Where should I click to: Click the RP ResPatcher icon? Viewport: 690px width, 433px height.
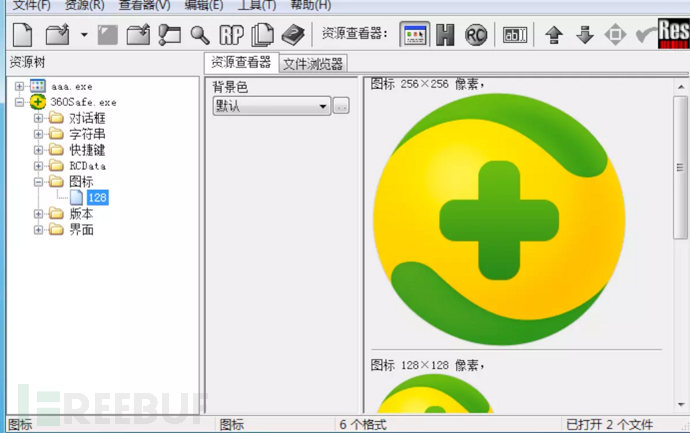(x=231, y=35)
